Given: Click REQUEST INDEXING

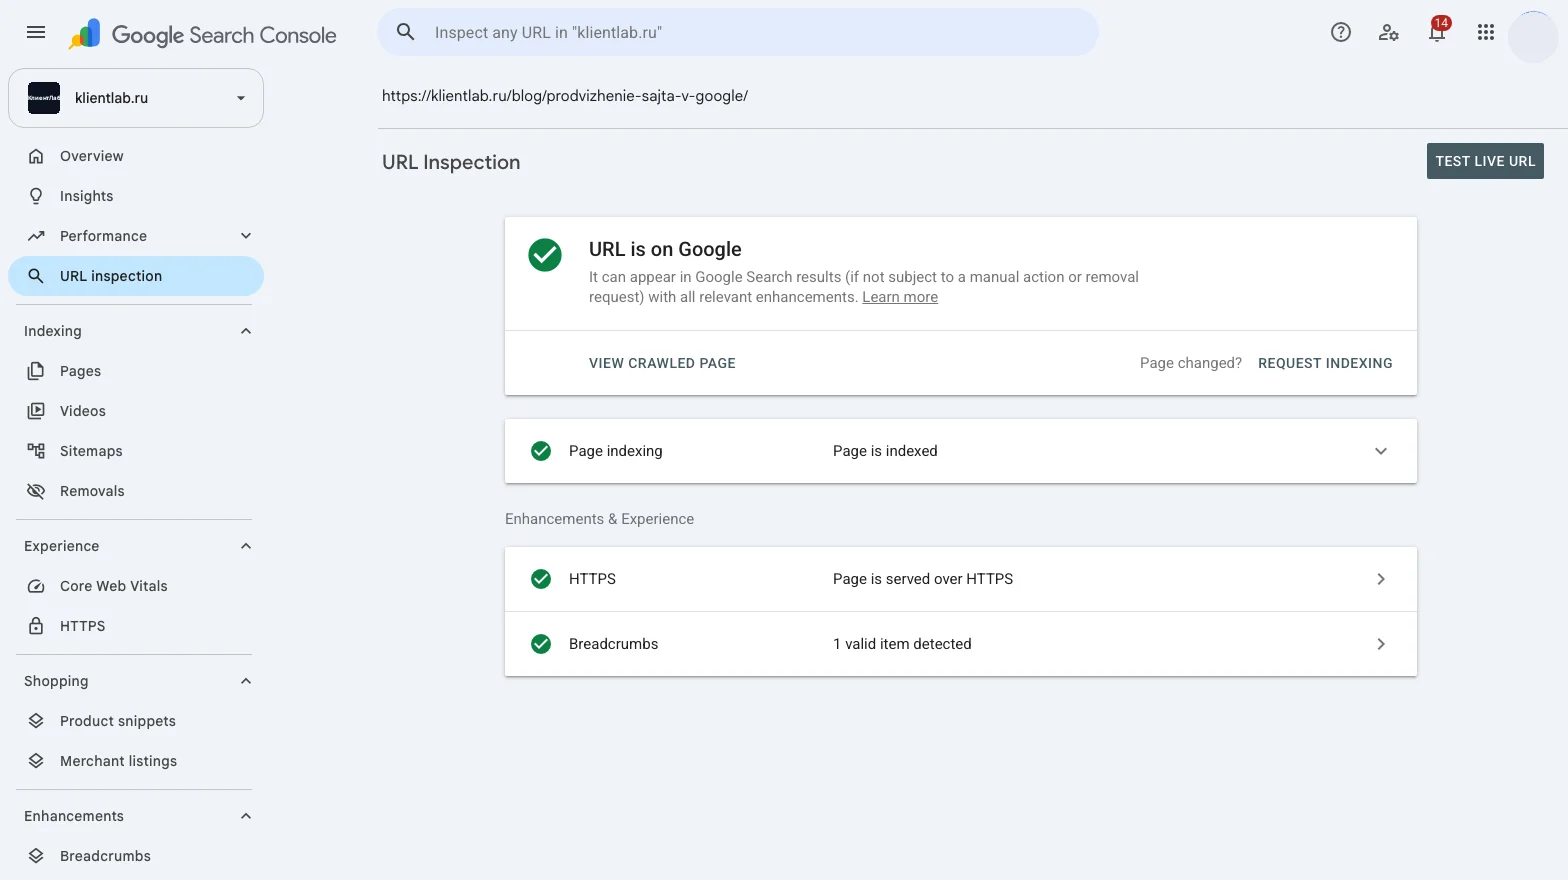Looking at the screenshot, I should [1325, 363].
